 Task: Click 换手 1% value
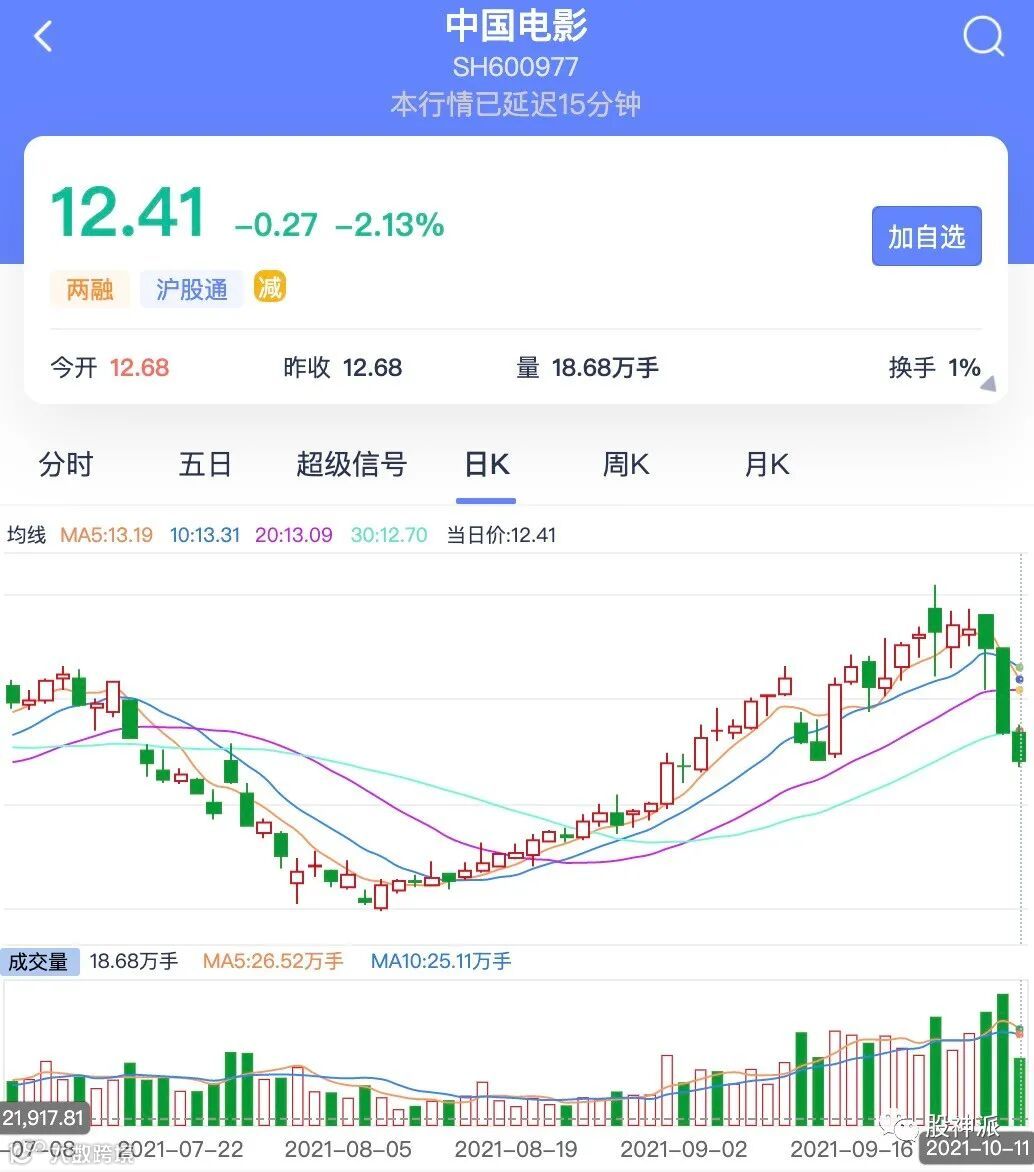935,368
